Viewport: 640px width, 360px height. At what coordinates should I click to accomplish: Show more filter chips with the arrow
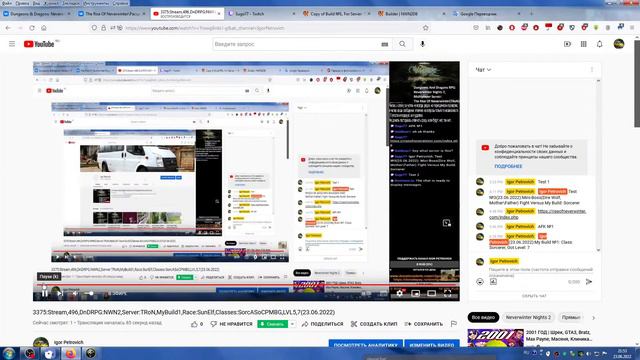(x=593, y=317)
